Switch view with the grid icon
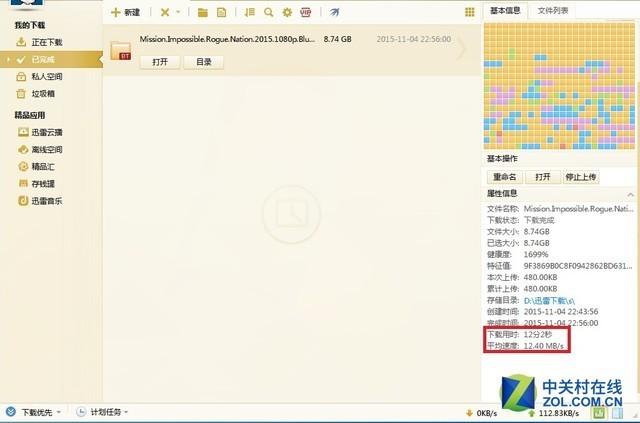Screen dimensions: 640x423 coord(470,12)
